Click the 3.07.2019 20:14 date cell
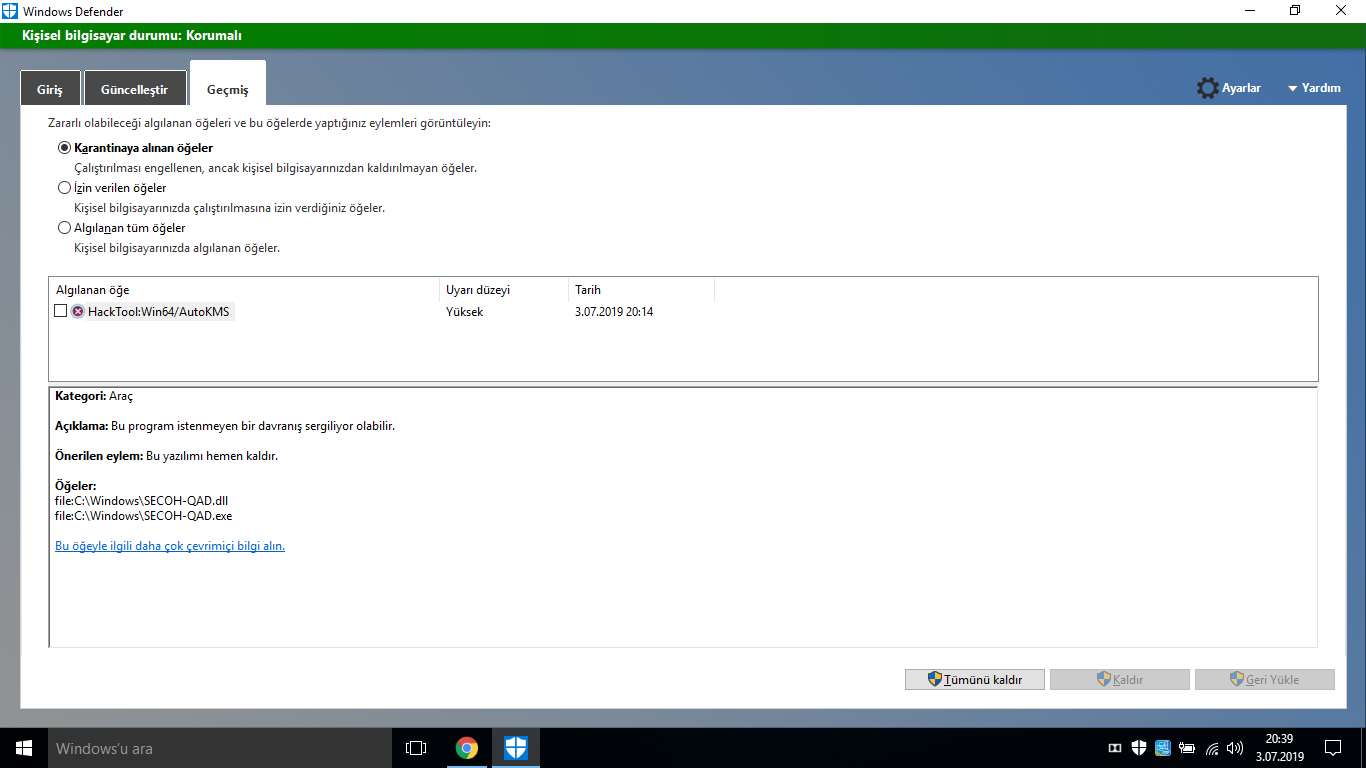This screenshot has width=1366, height=768. point(614,312)
